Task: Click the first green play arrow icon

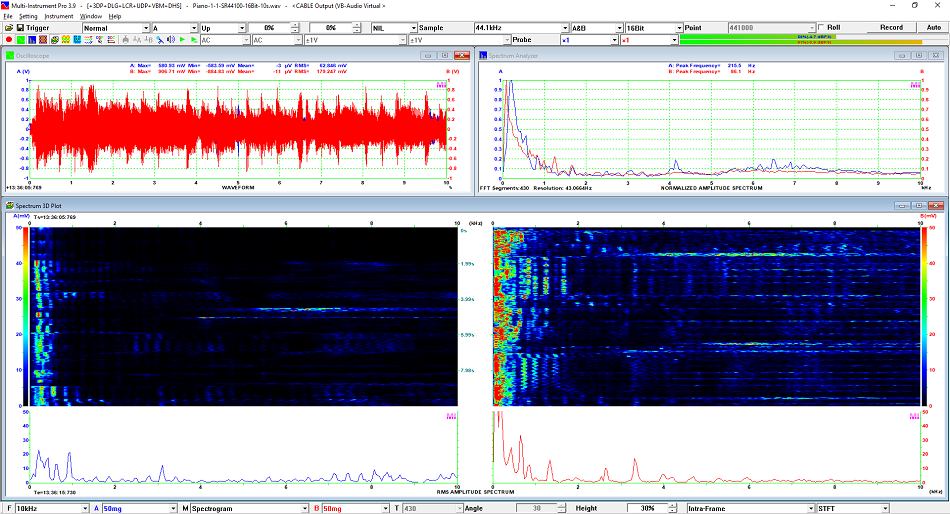Action: coord(181,40)
